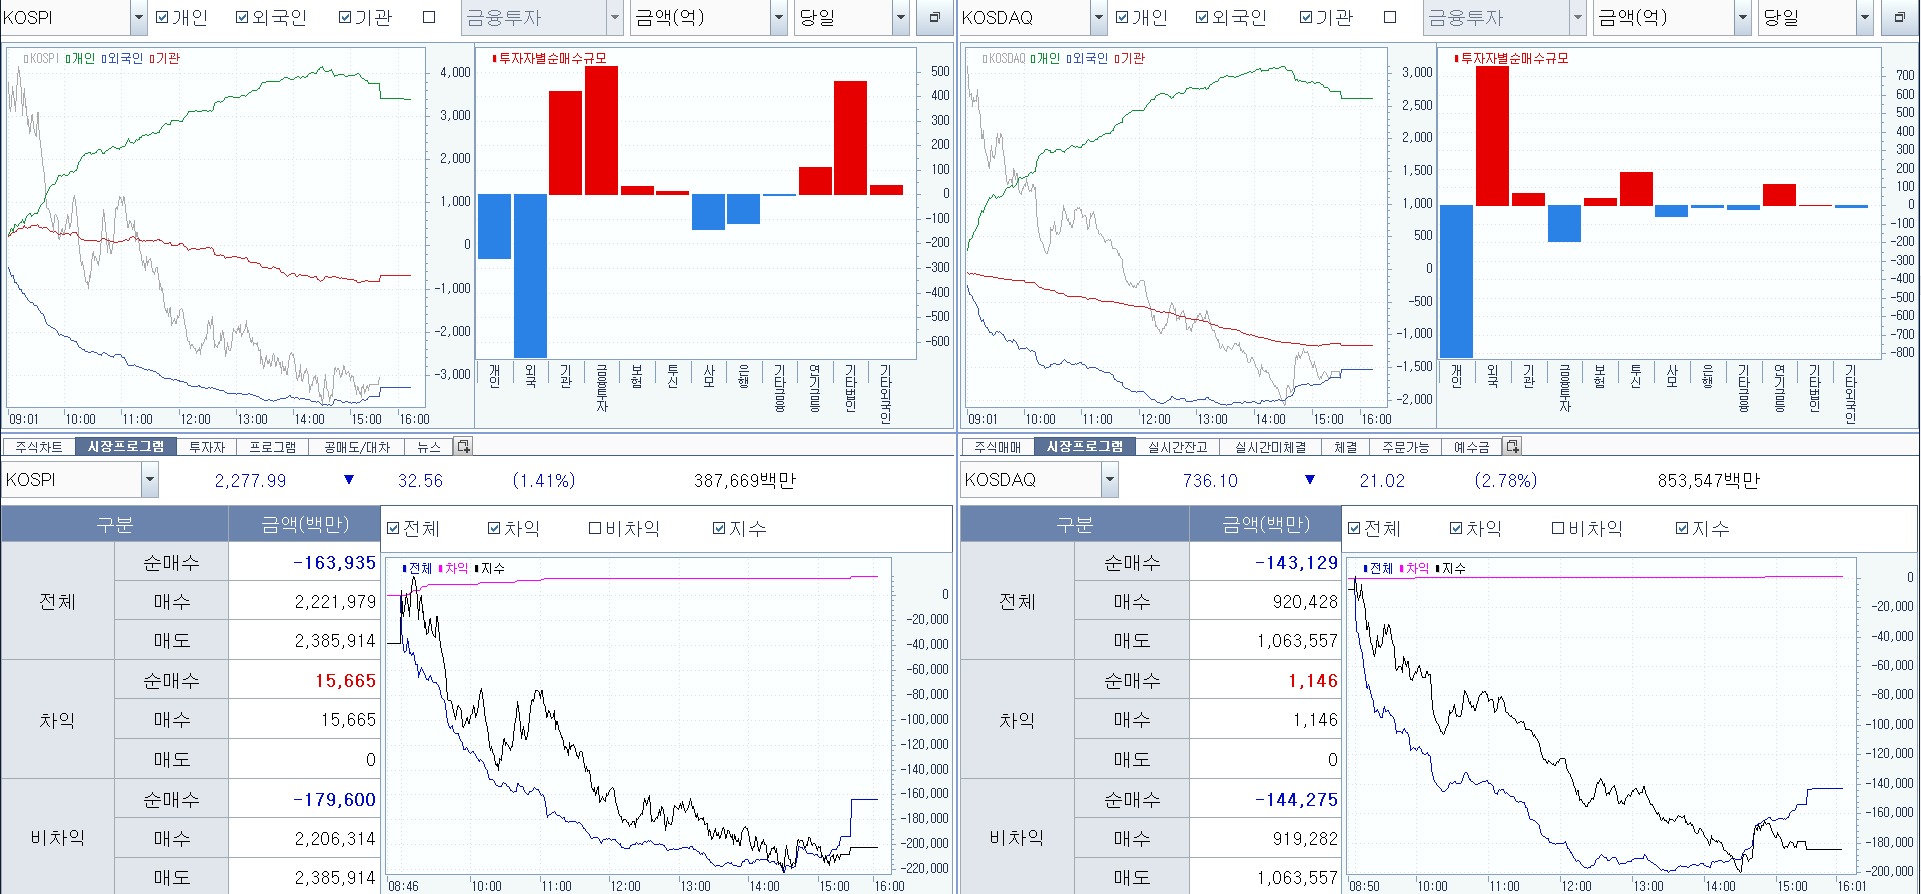Uncheck 개인 in the KOSPI investor chart

point(163,17)
